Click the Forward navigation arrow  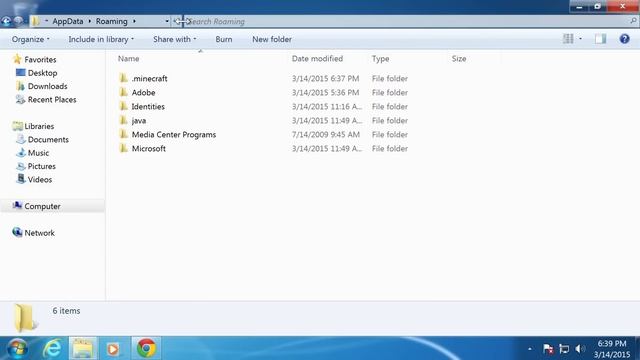tap(19, 21)
